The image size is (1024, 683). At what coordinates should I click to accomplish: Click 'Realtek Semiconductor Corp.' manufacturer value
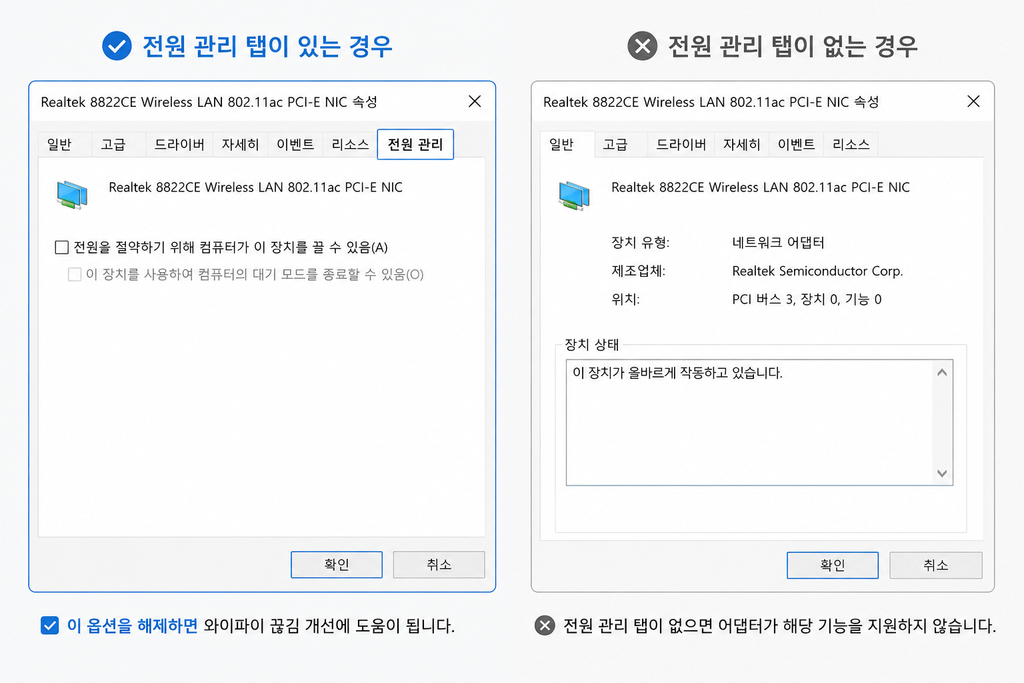click(x=818, y=271)
